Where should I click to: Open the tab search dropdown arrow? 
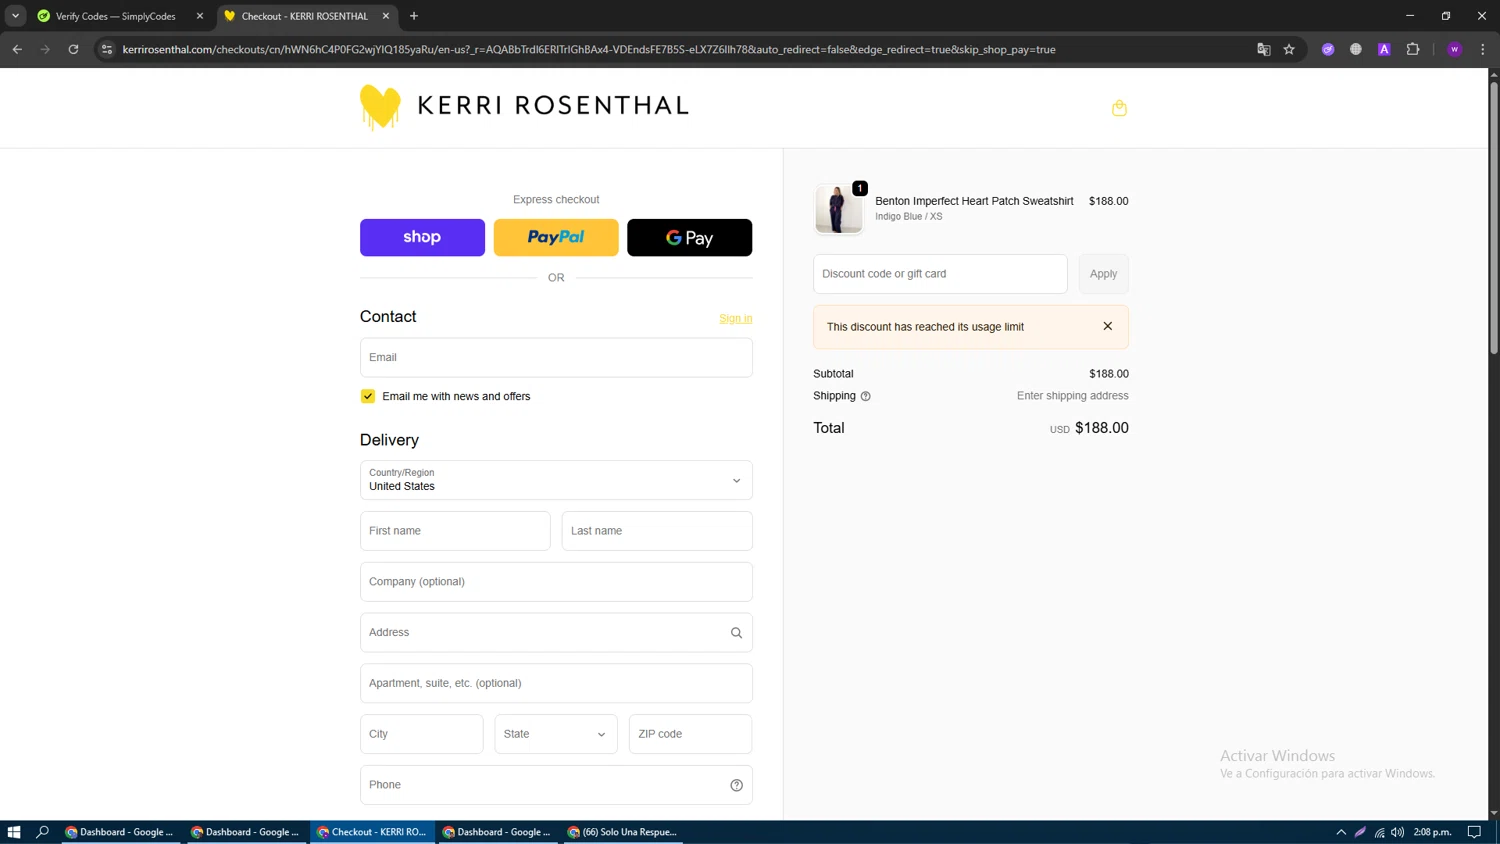click(x=15, y=16)
